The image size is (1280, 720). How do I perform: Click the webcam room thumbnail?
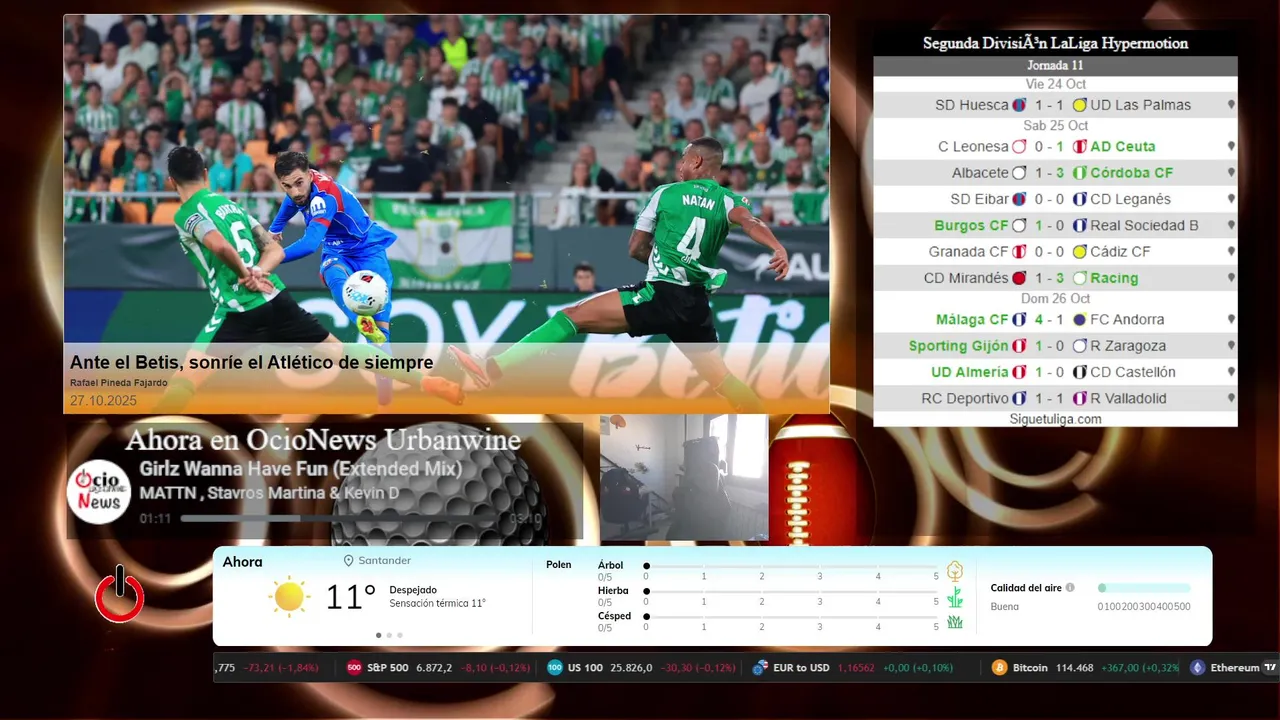click(684, 478)
